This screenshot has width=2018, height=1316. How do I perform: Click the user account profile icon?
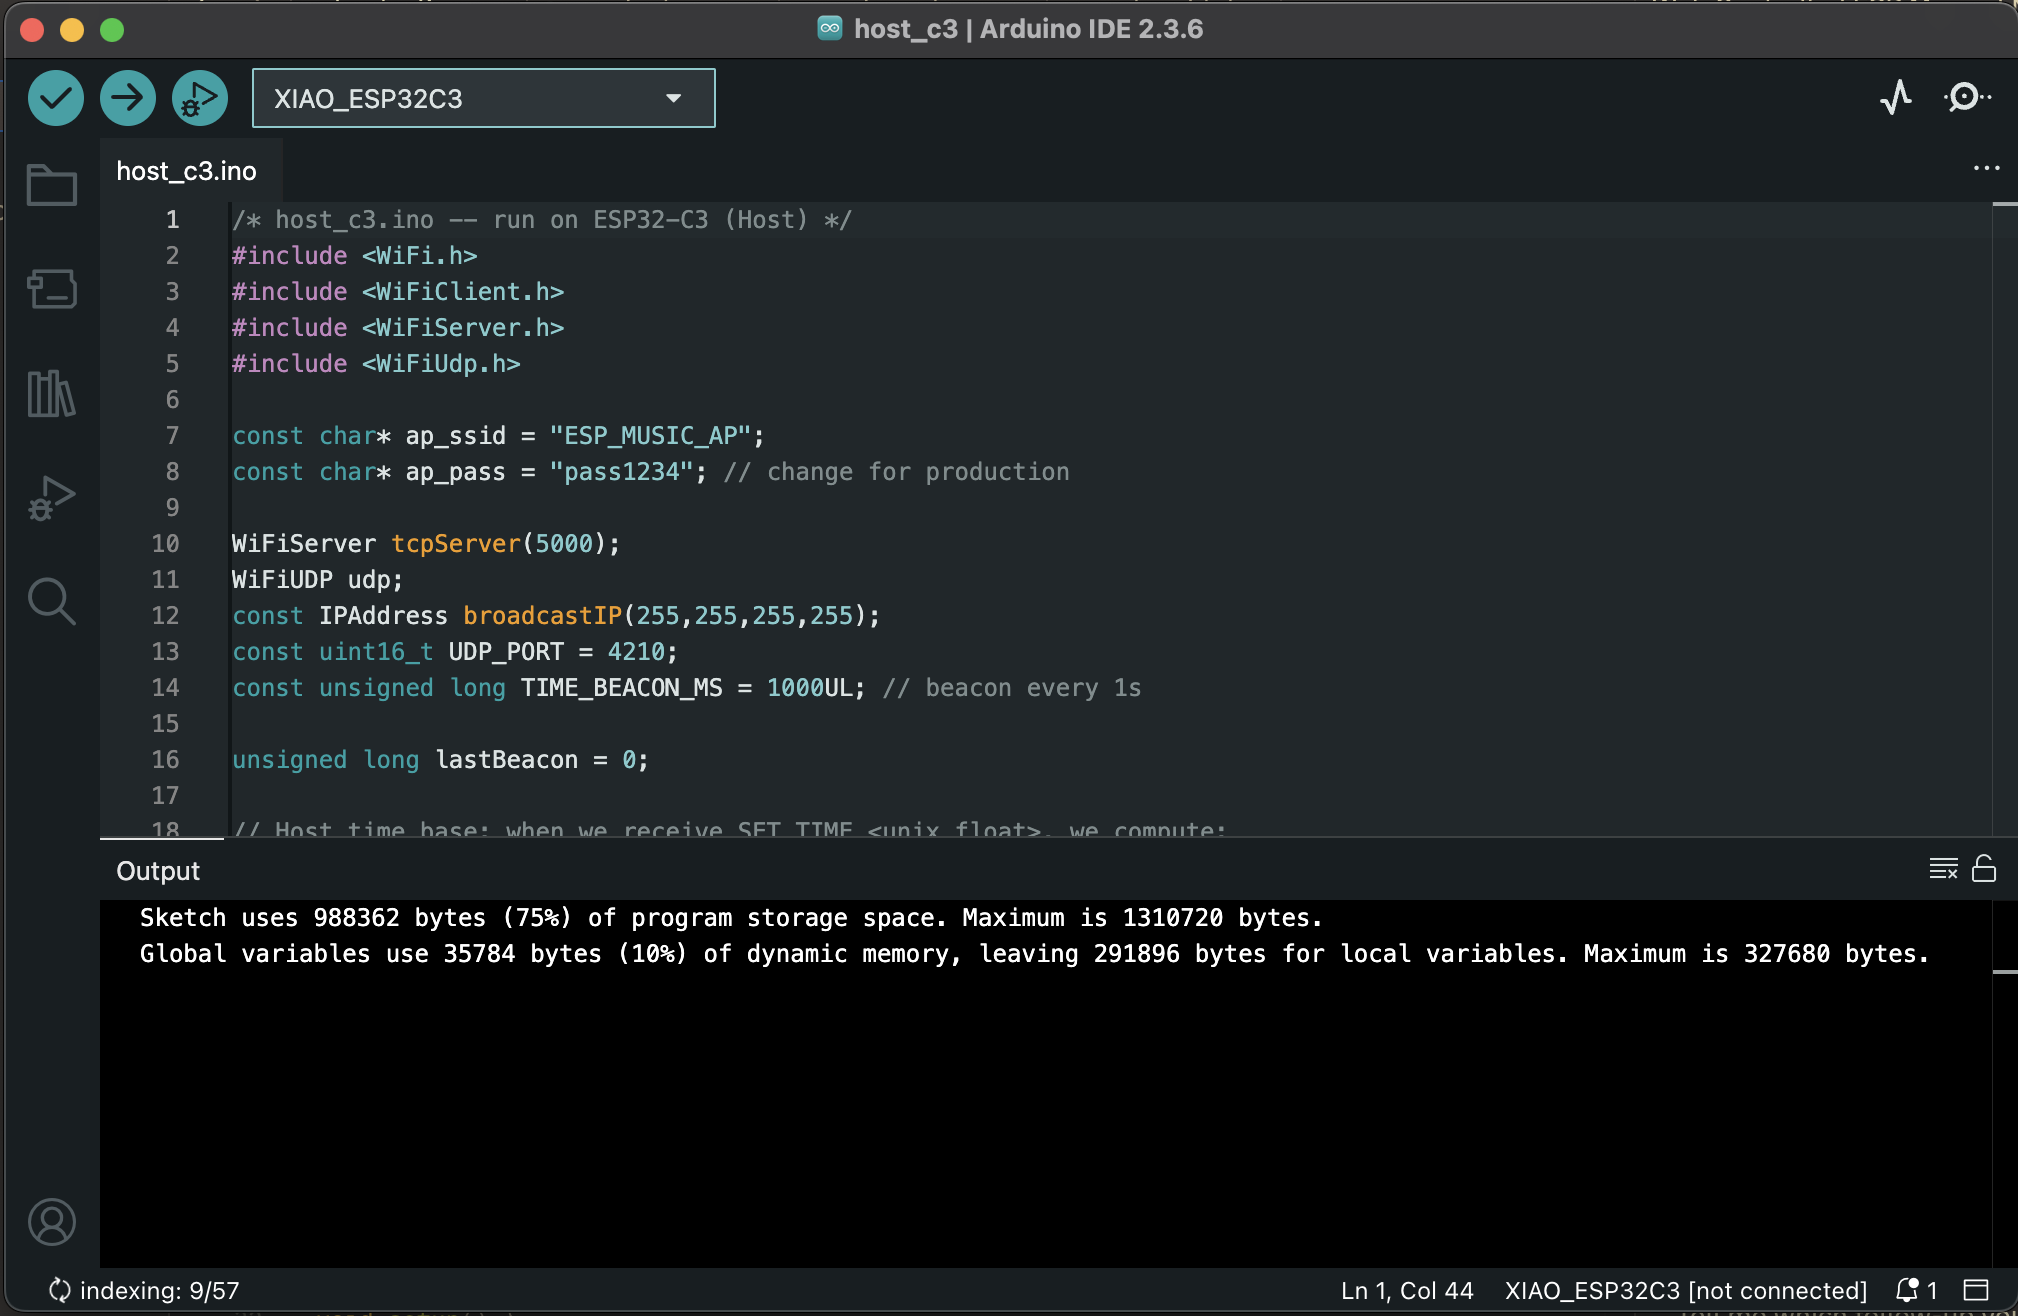coord(52,1222)
